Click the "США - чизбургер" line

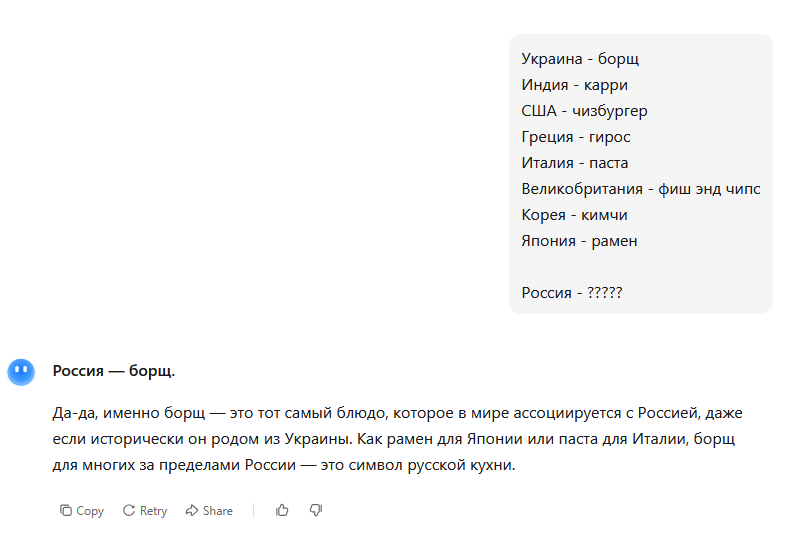click(584, 111)
